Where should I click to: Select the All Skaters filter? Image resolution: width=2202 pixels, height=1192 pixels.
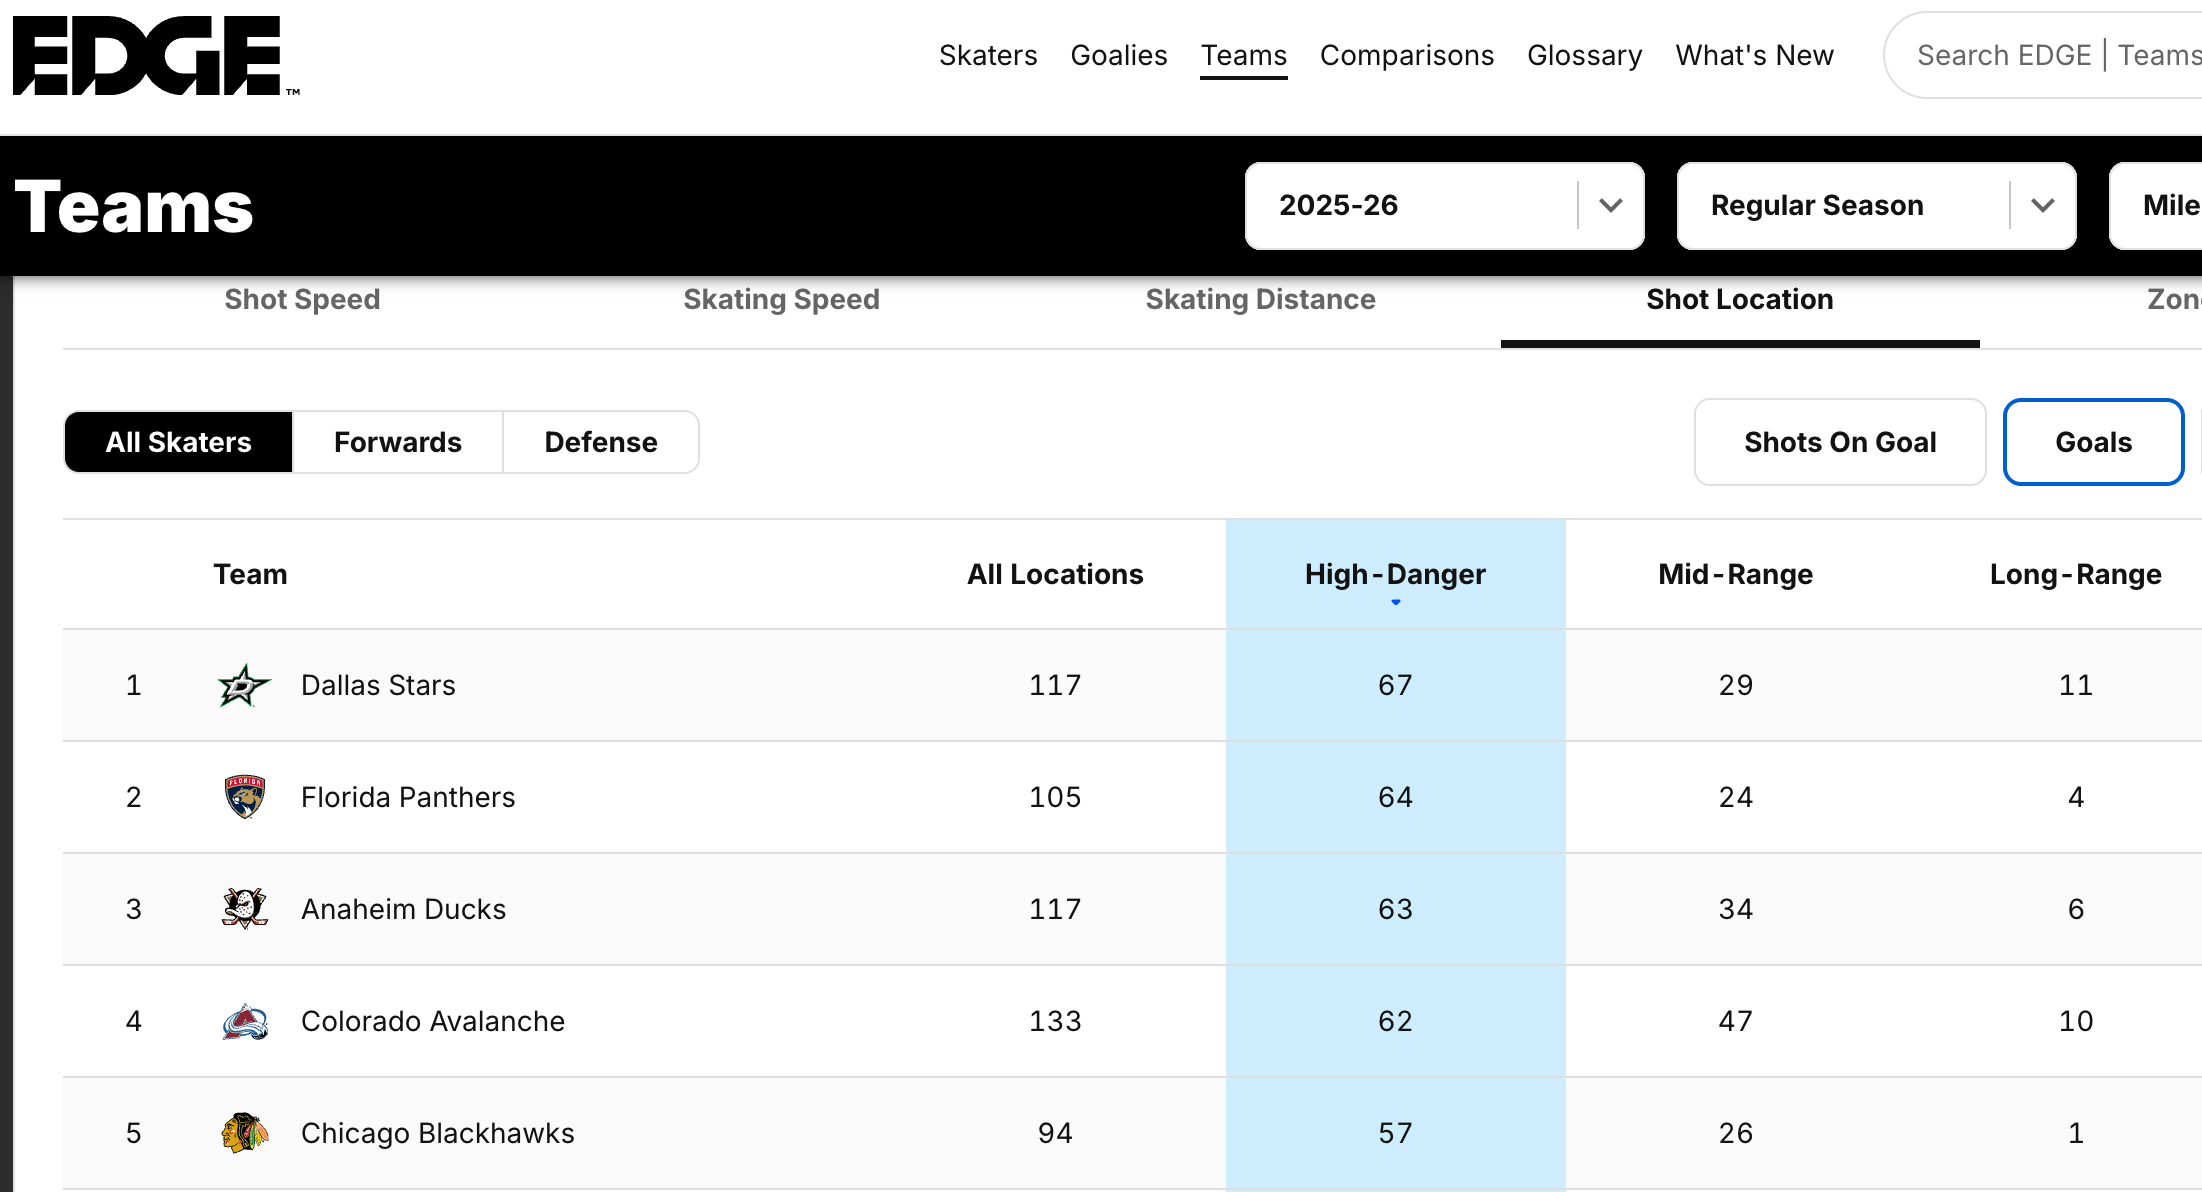(x=179, y=442)
